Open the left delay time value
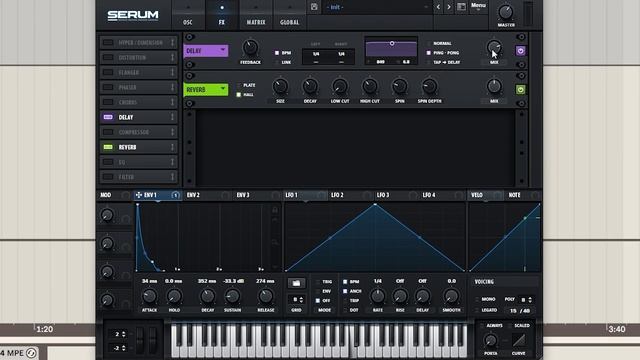 point(316,54)
